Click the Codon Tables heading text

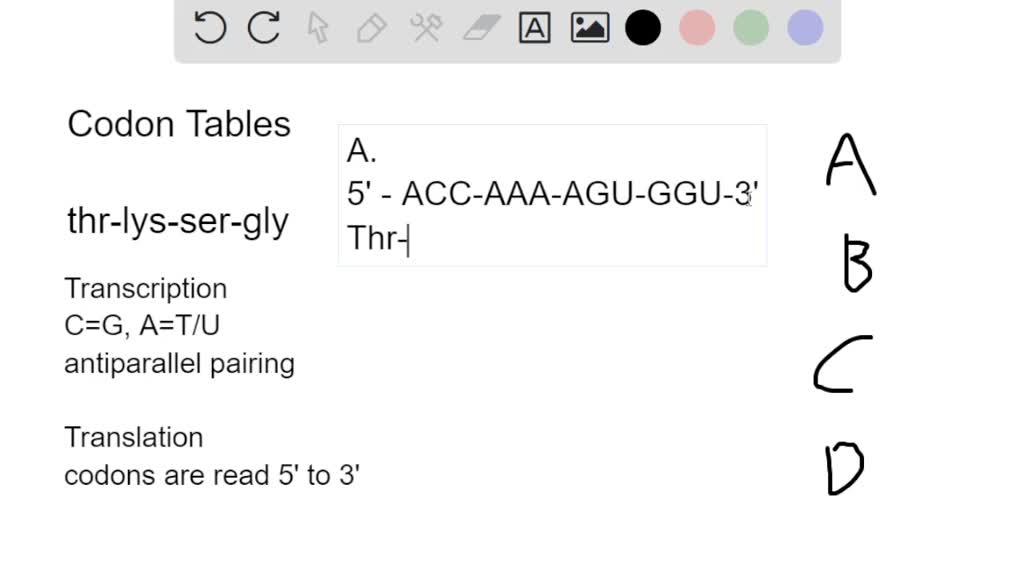tap(178, 124)
